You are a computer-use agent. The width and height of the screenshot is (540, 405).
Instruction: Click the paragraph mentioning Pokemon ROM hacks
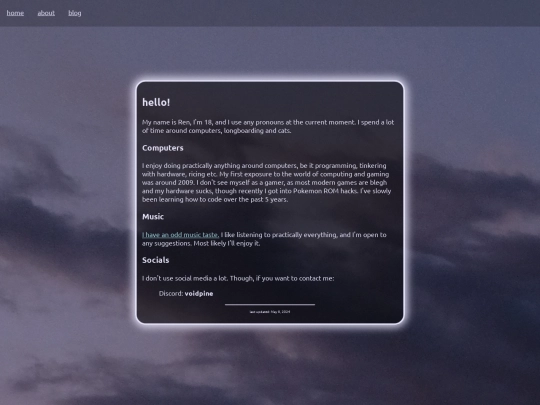point(267,183)
